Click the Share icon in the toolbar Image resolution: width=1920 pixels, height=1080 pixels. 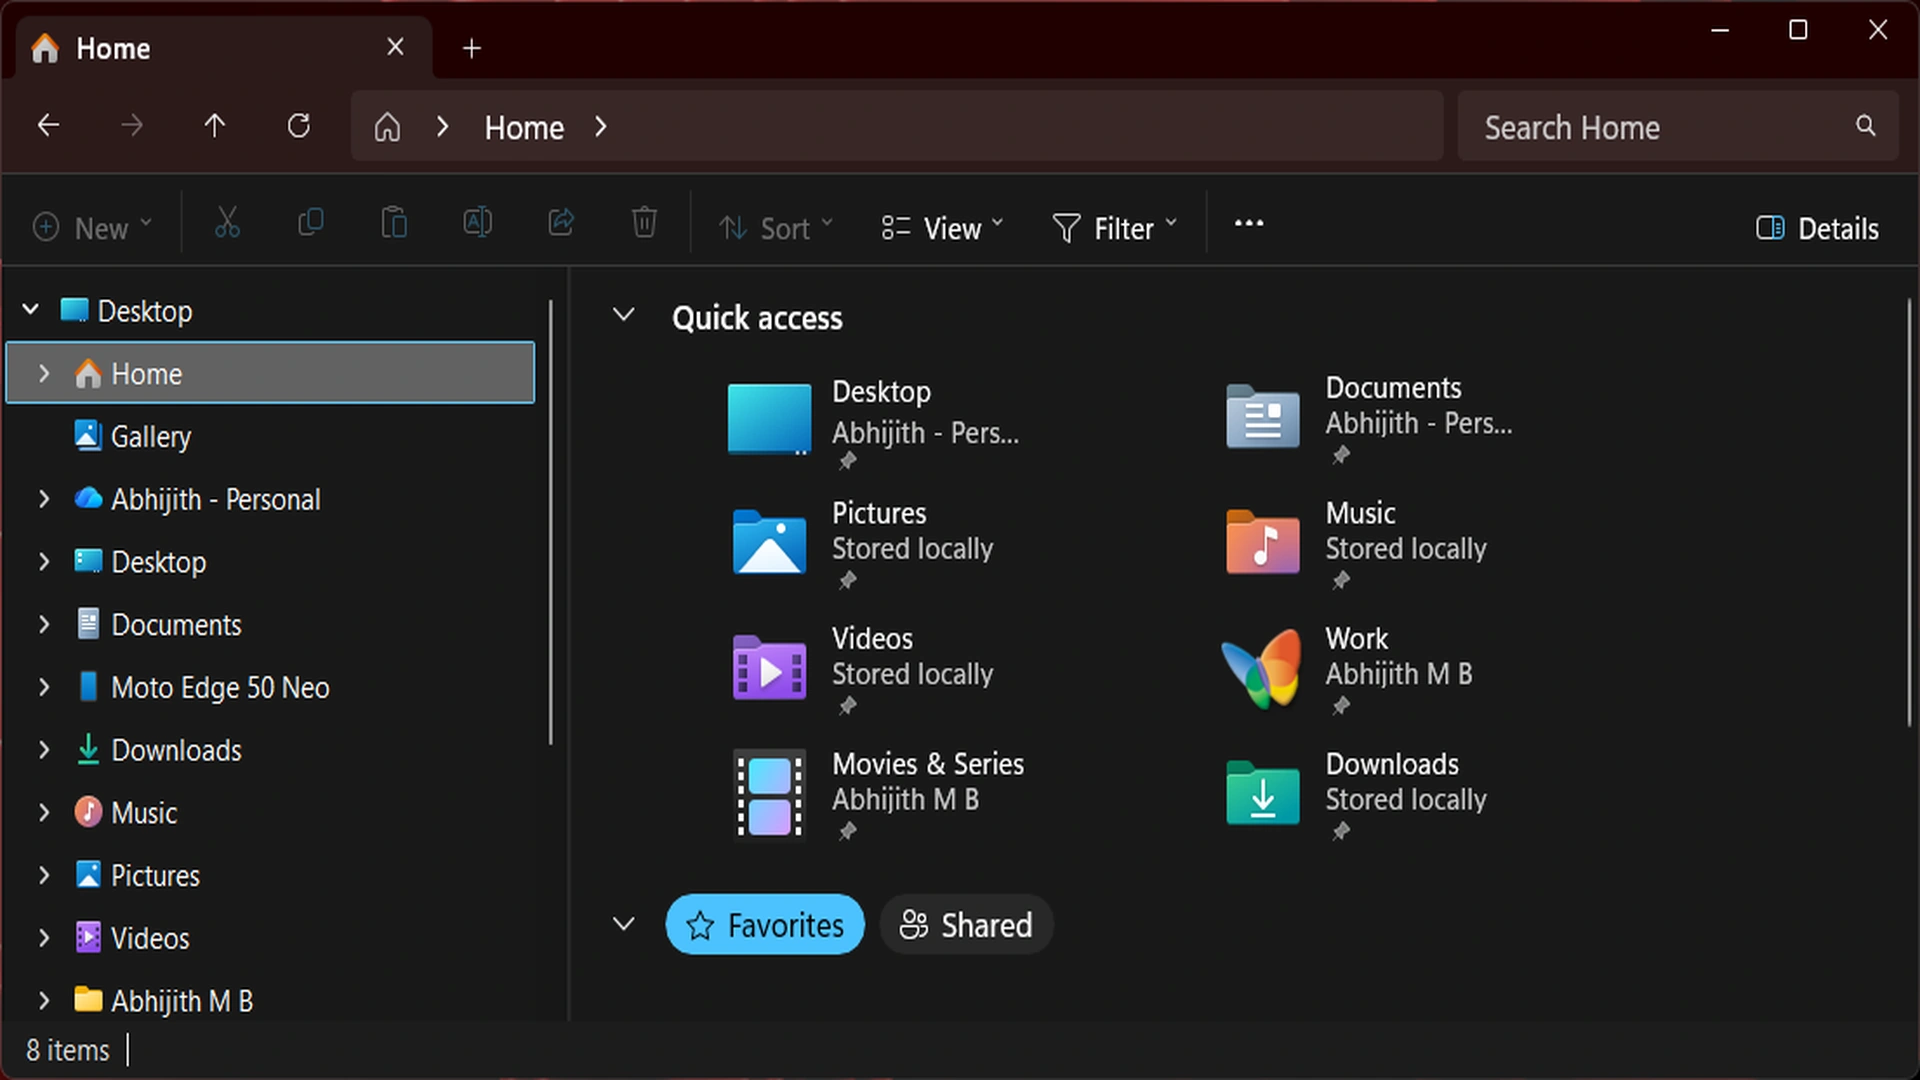pos(561,225)
